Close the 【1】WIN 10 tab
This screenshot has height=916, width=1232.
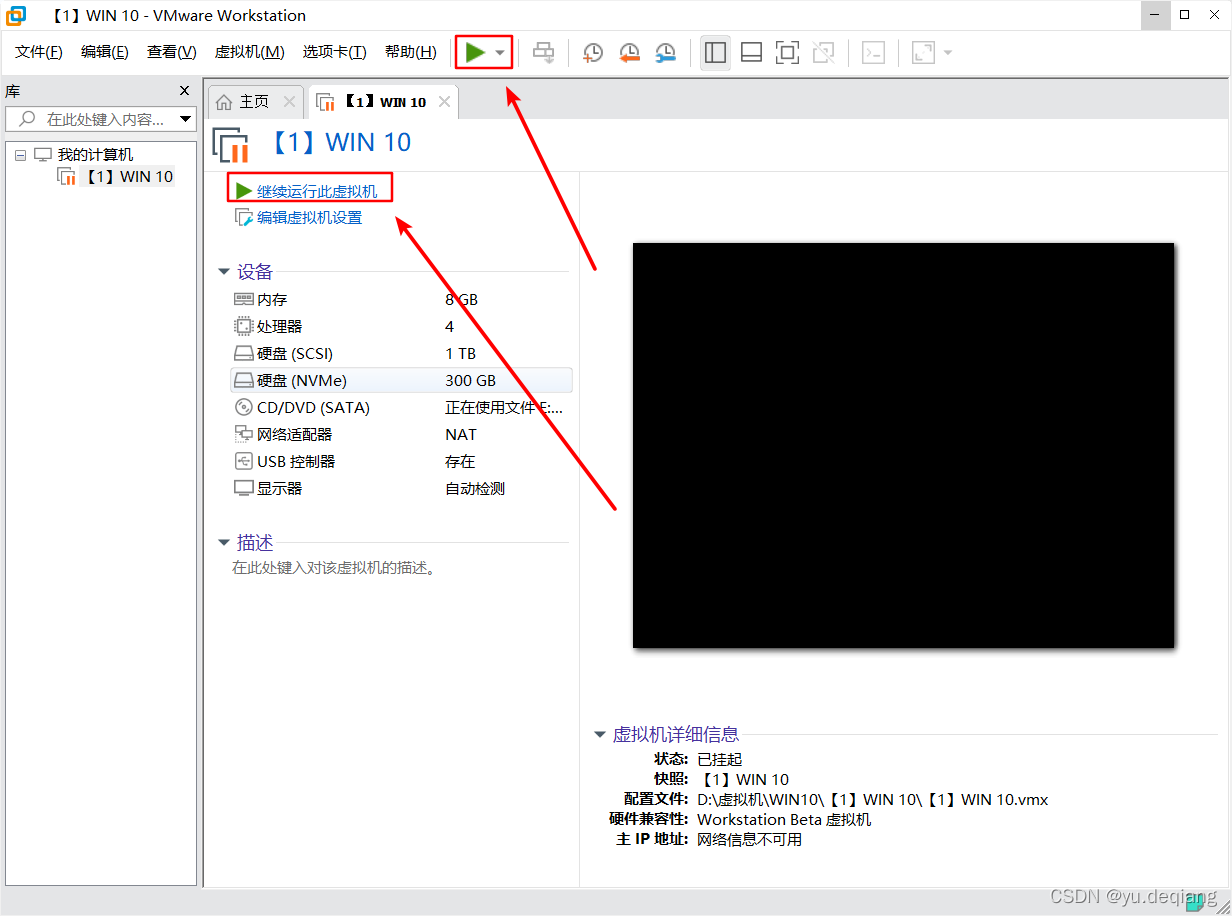click(444, 102)
